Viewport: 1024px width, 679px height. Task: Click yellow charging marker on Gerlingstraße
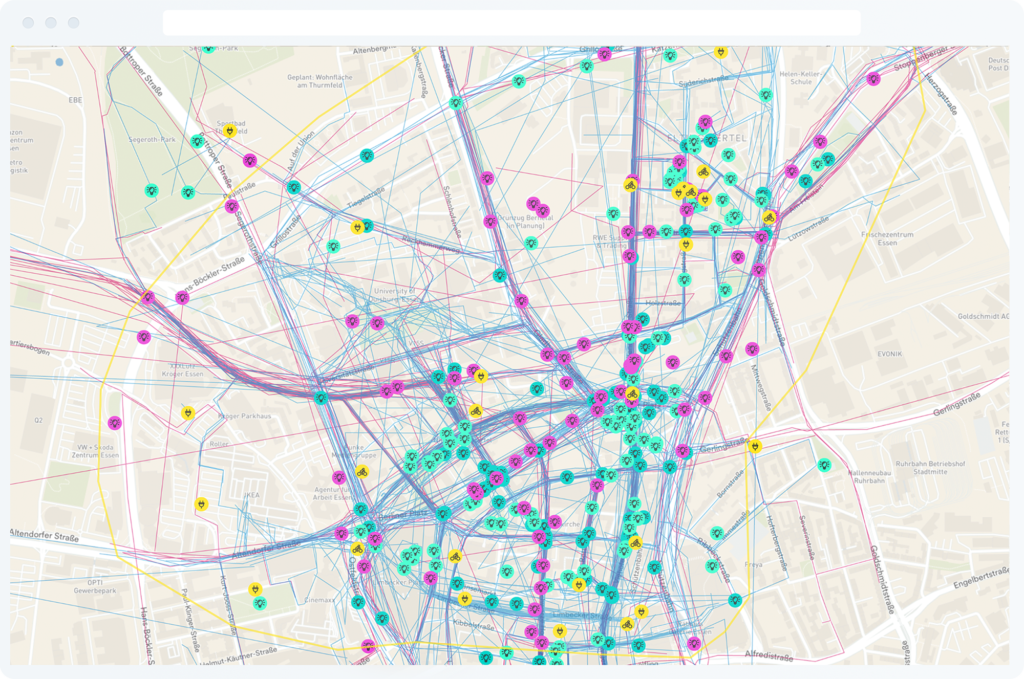[x=755, y=446]
